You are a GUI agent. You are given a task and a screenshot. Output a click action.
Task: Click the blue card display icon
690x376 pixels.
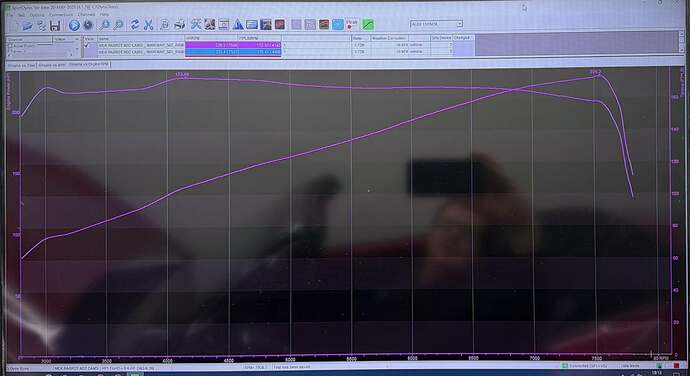click(252, 25)
